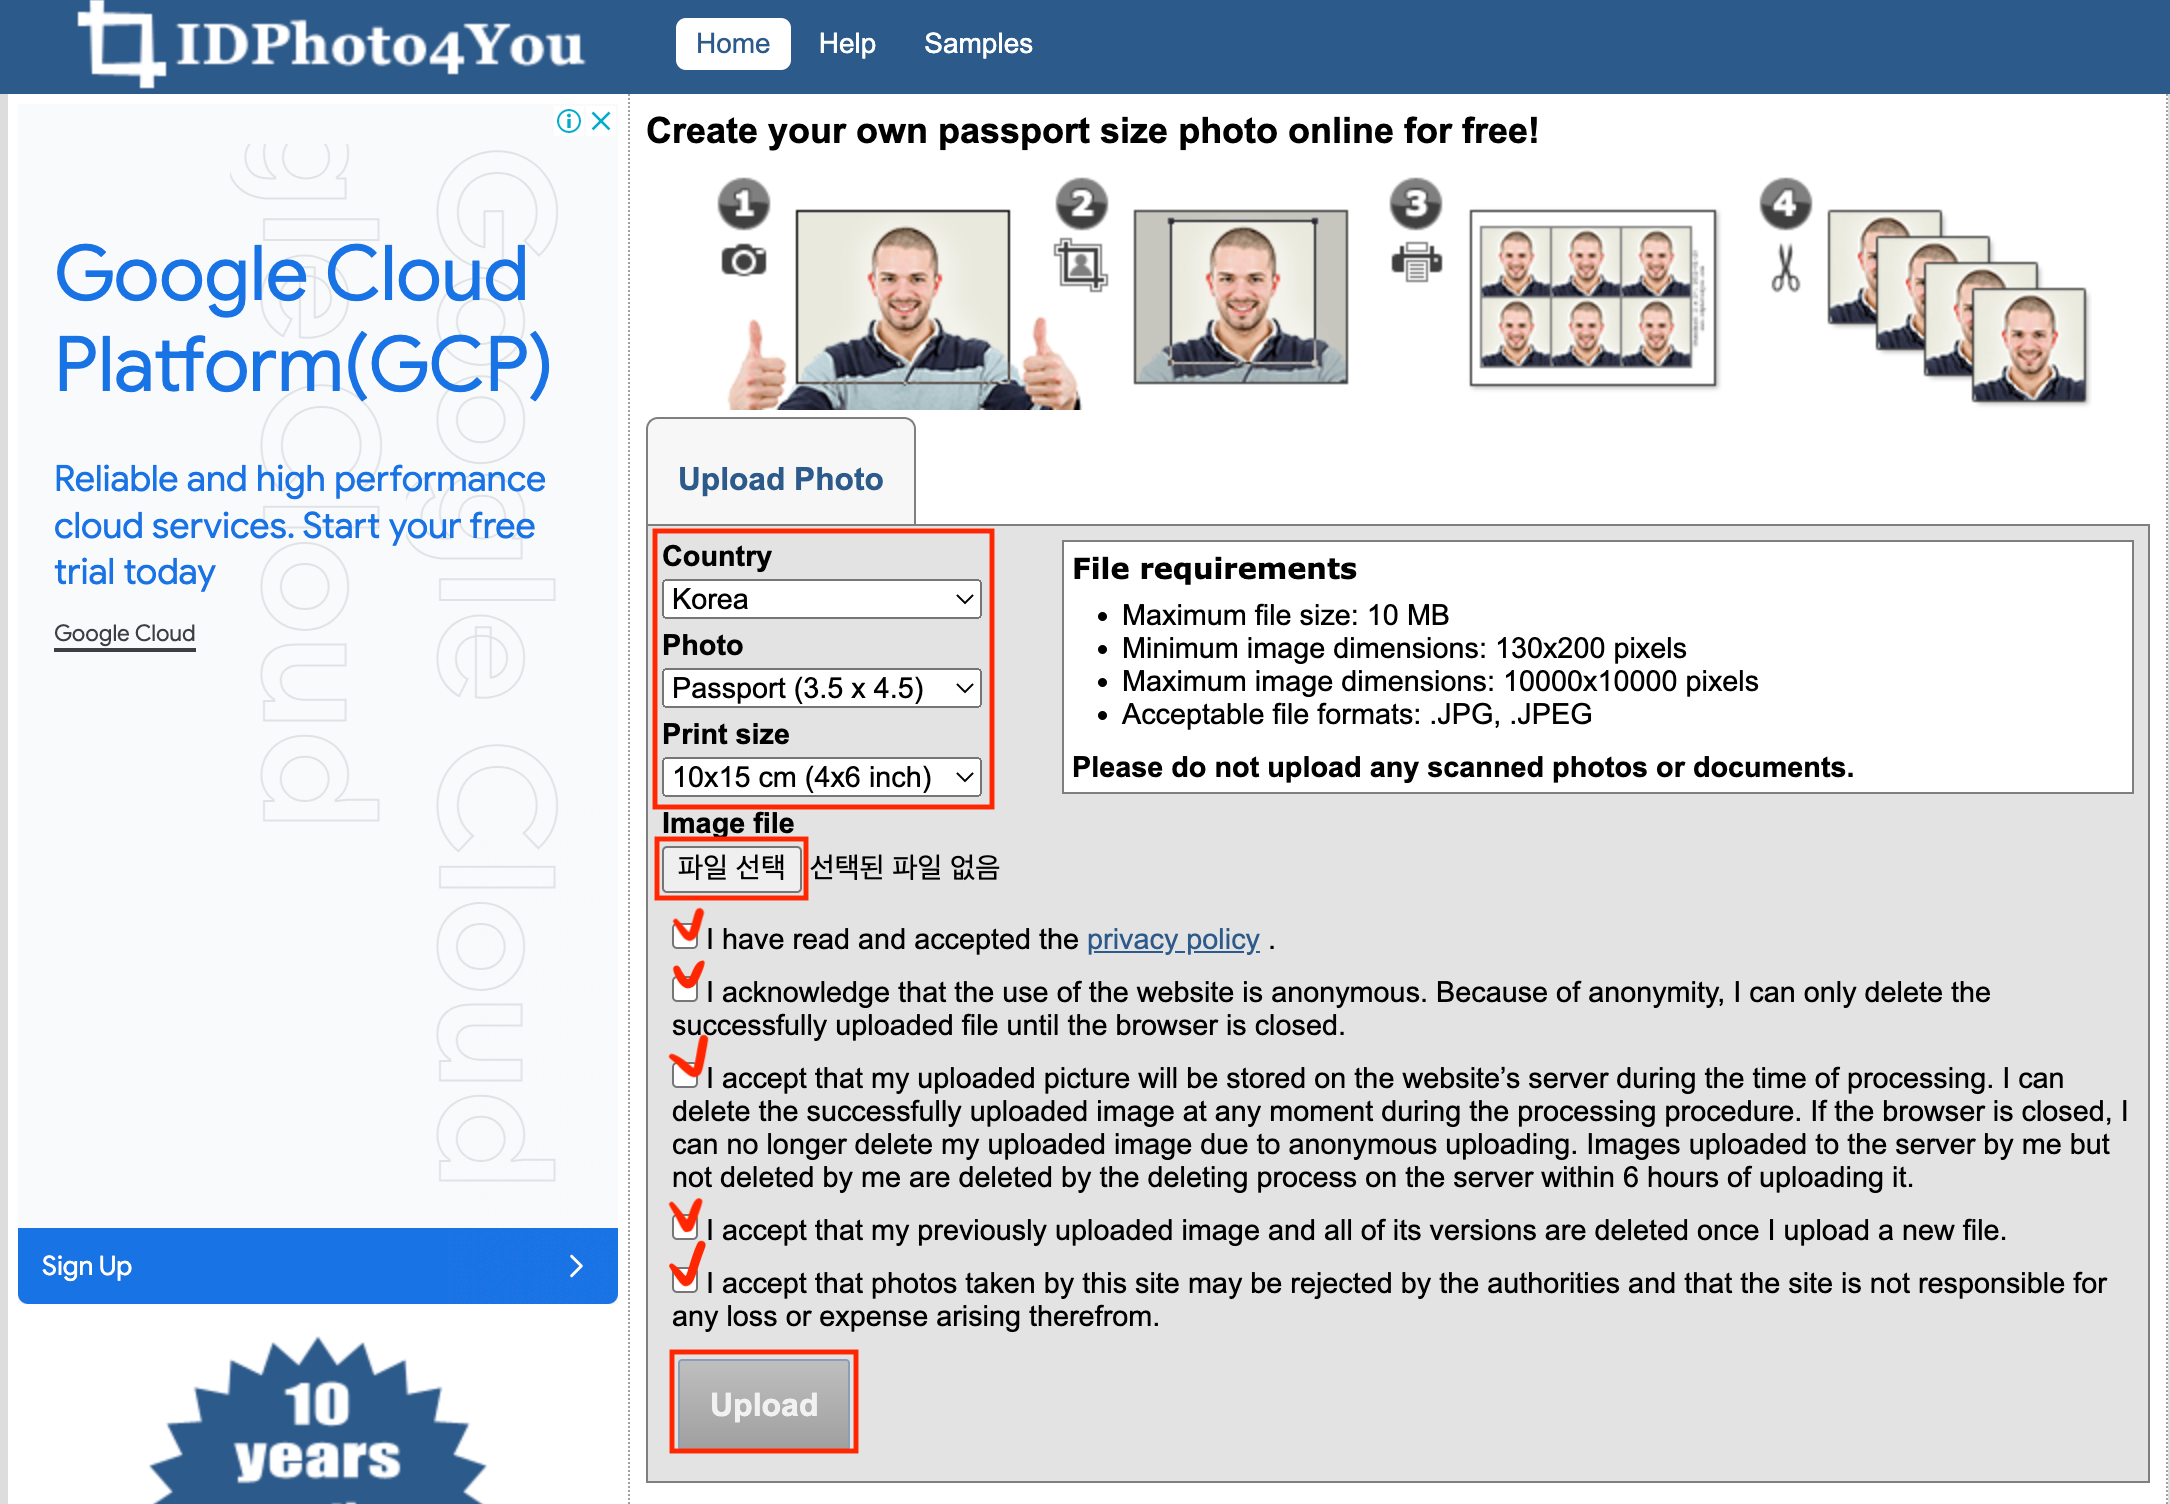
Task: Go to the Samples page
Action: click(977, 44)
